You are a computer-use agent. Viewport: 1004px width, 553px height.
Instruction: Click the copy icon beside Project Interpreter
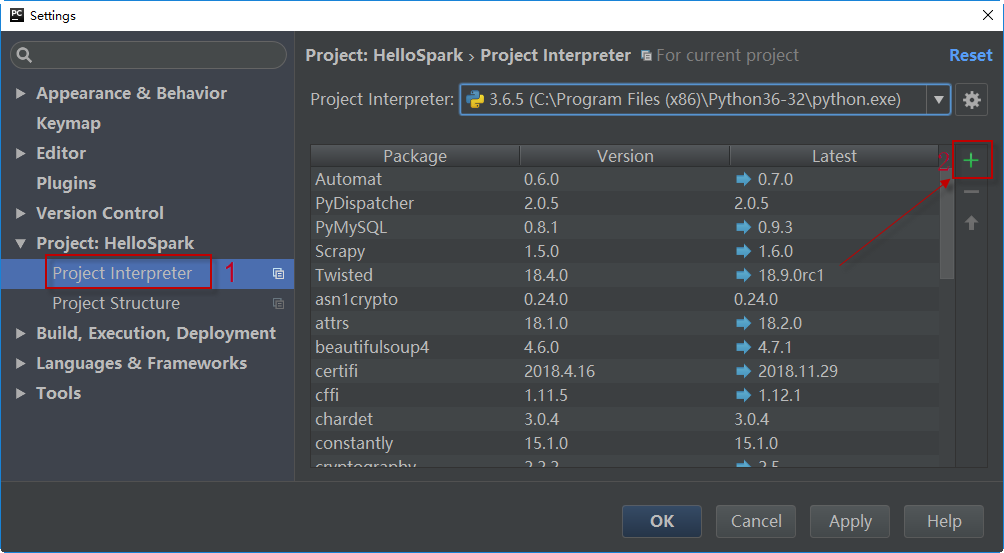[279, 274]
